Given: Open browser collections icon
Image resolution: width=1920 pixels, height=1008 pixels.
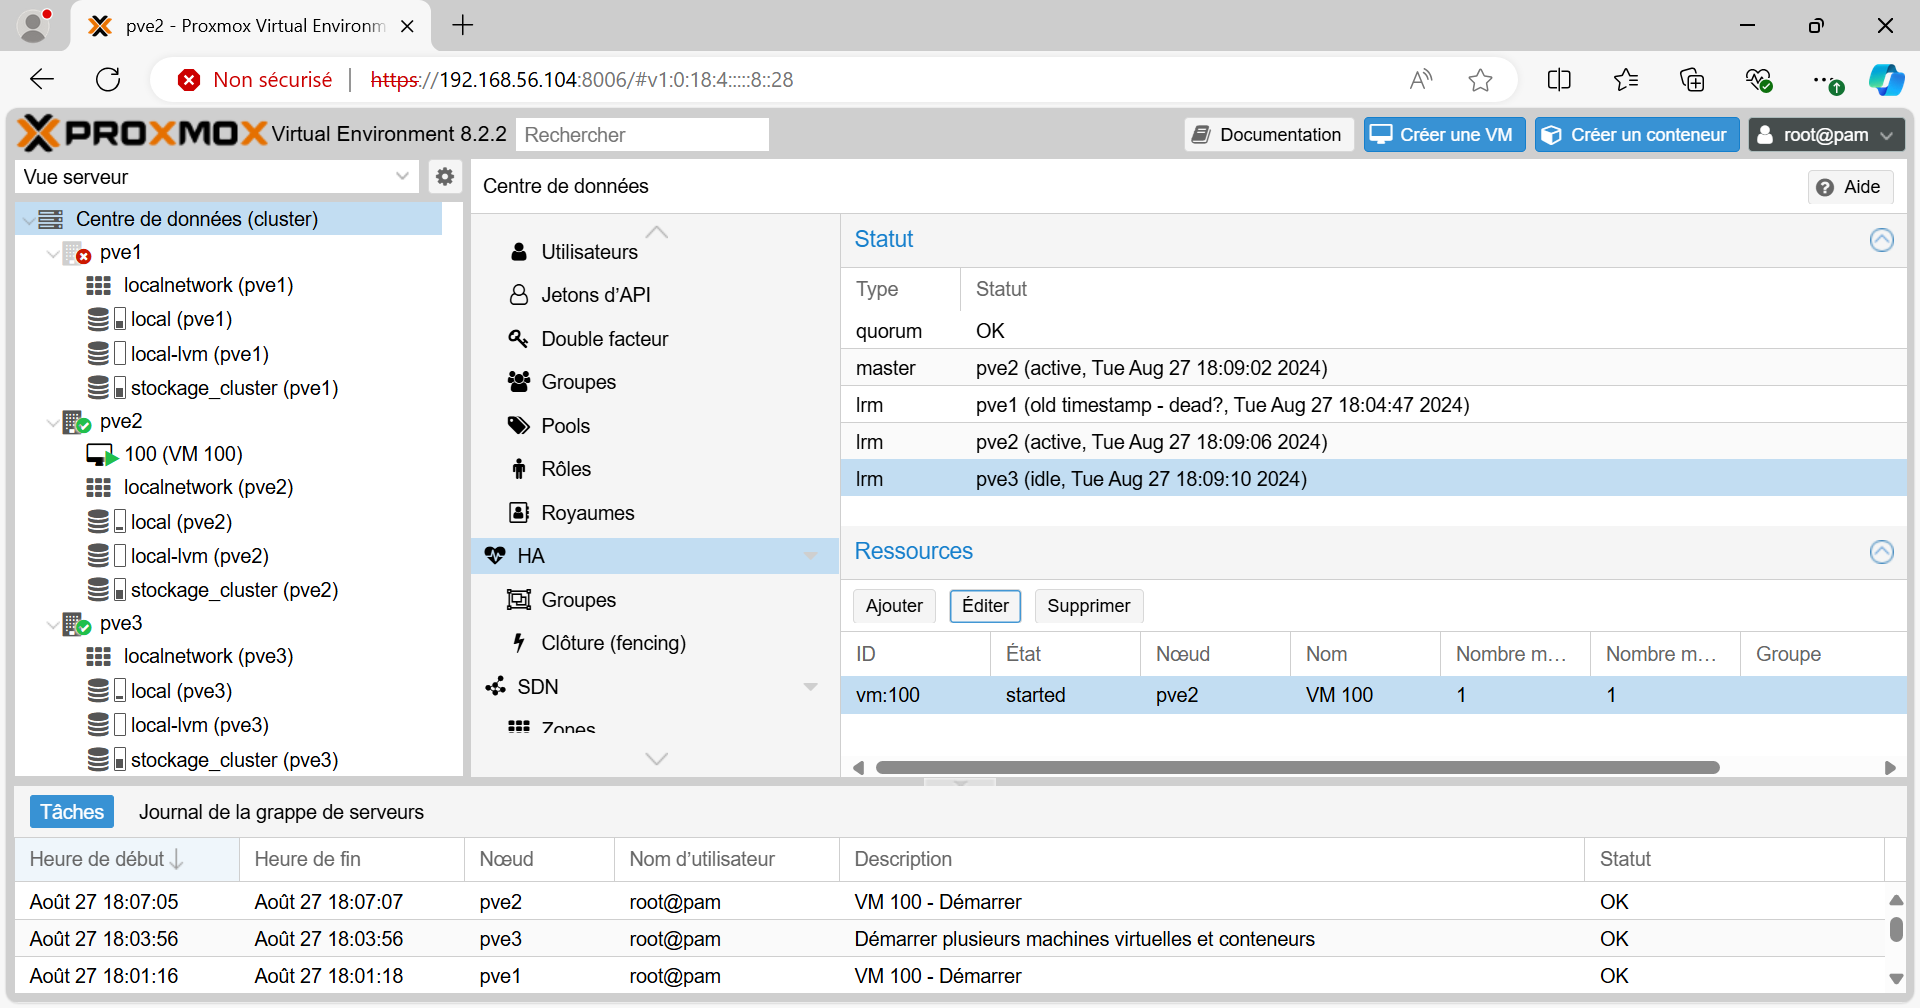Looking at the screenshot, I should coord(1692,80).
